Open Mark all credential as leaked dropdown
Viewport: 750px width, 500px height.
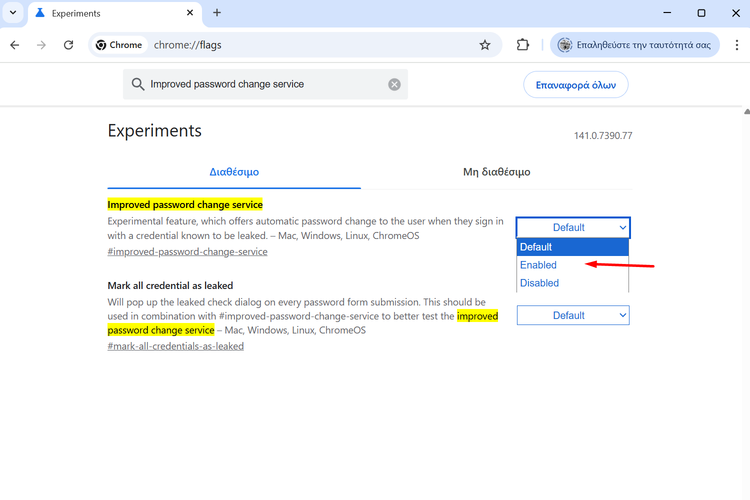pos(573,315)
